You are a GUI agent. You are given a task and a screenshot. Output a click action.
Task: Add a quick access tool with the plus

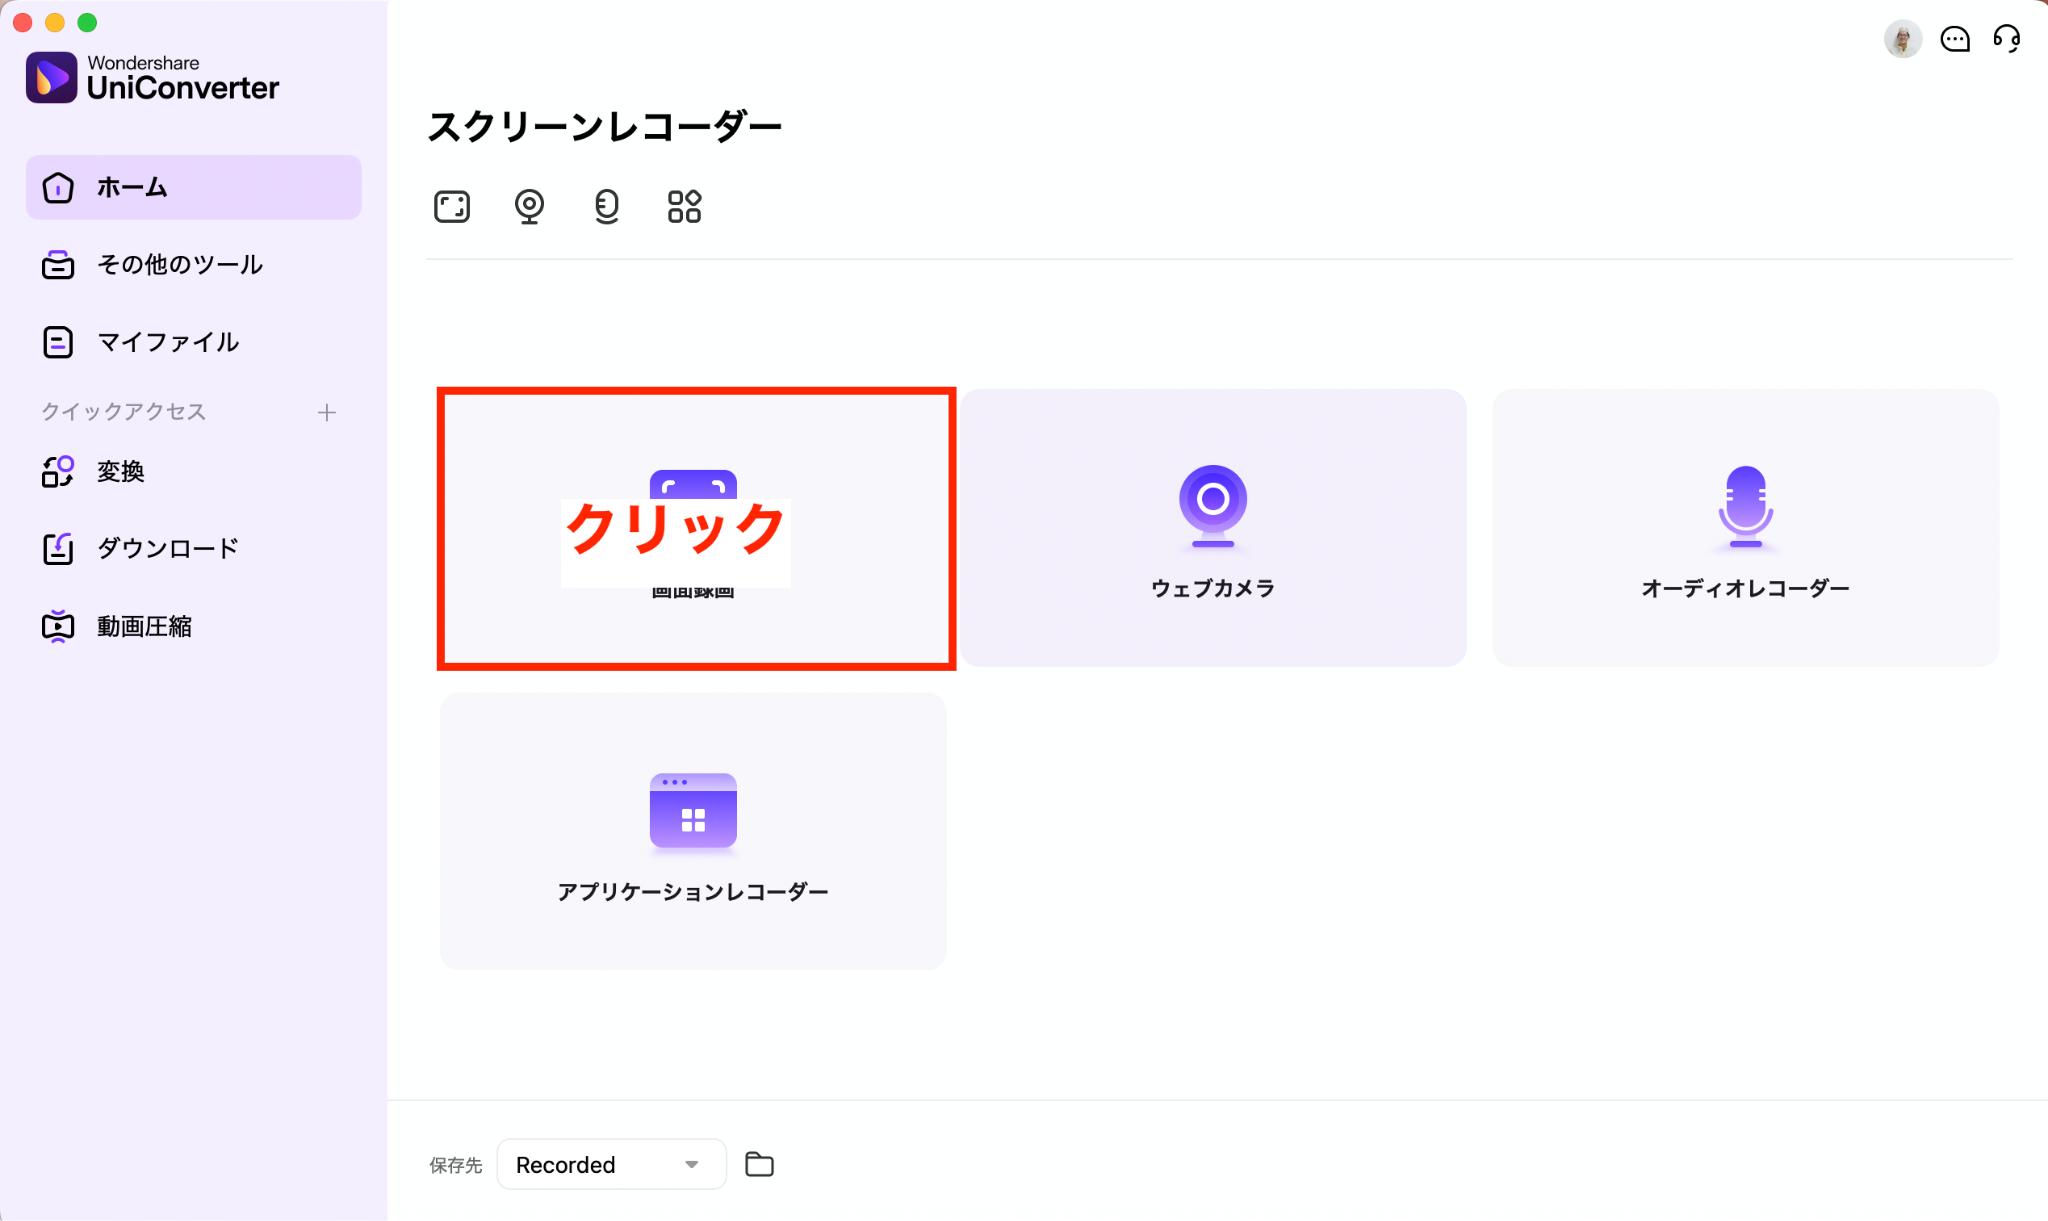[x=327, y=412]
